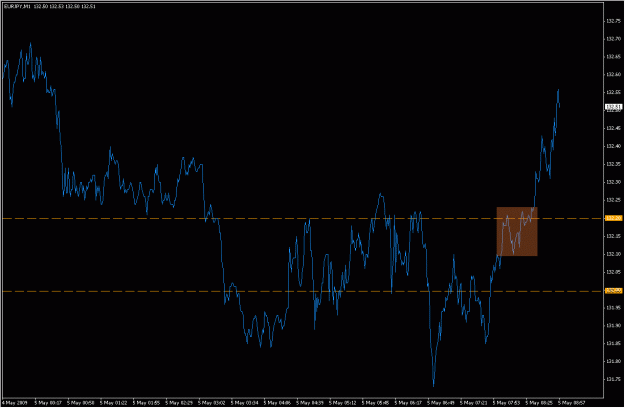
Task: Click the orange 132.00 price level label
Action: coord(613,291)
